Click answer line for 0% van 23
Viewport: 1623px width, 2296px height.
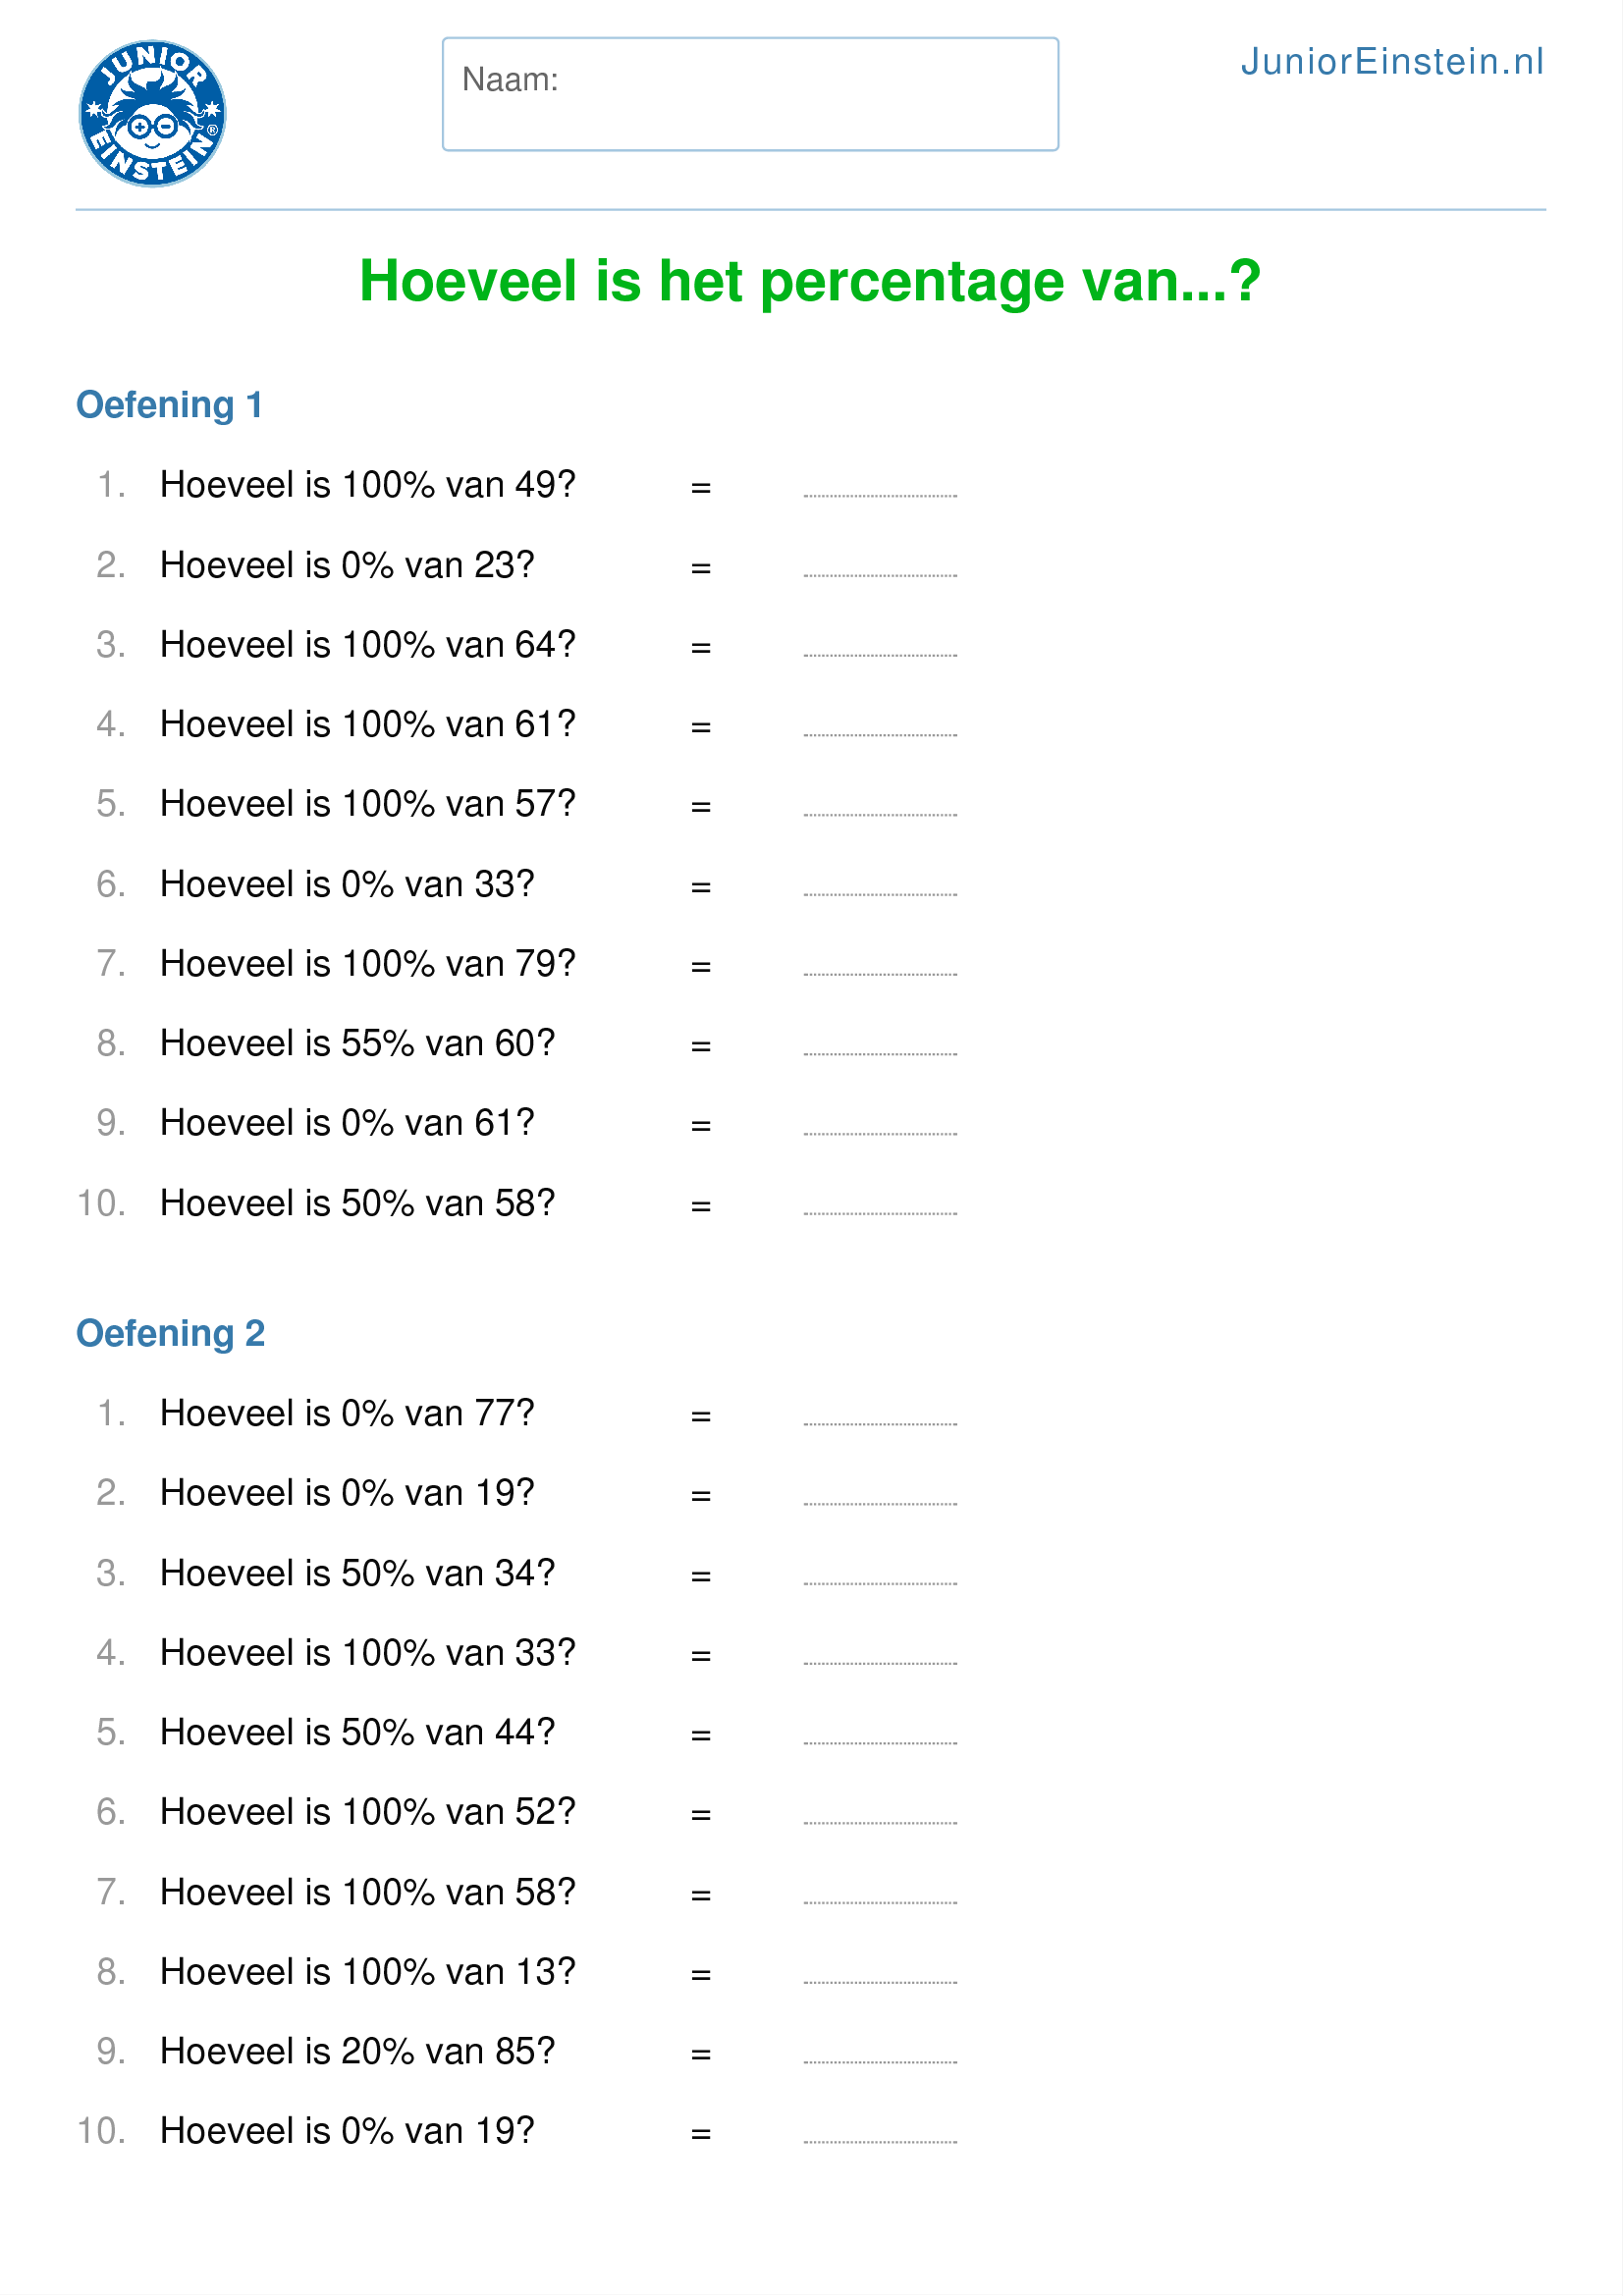(x=880, y=575)
